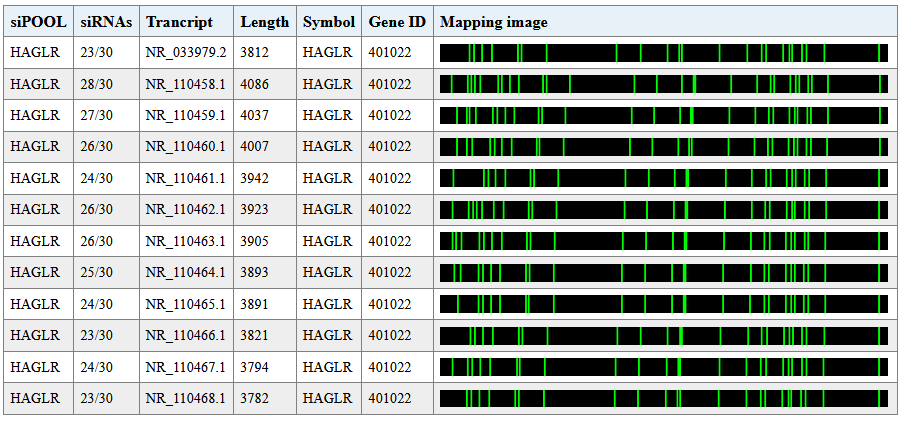921x428 pixels.
Task: Open mapping image for NR_110464.1
Action: tap(664, 272)
